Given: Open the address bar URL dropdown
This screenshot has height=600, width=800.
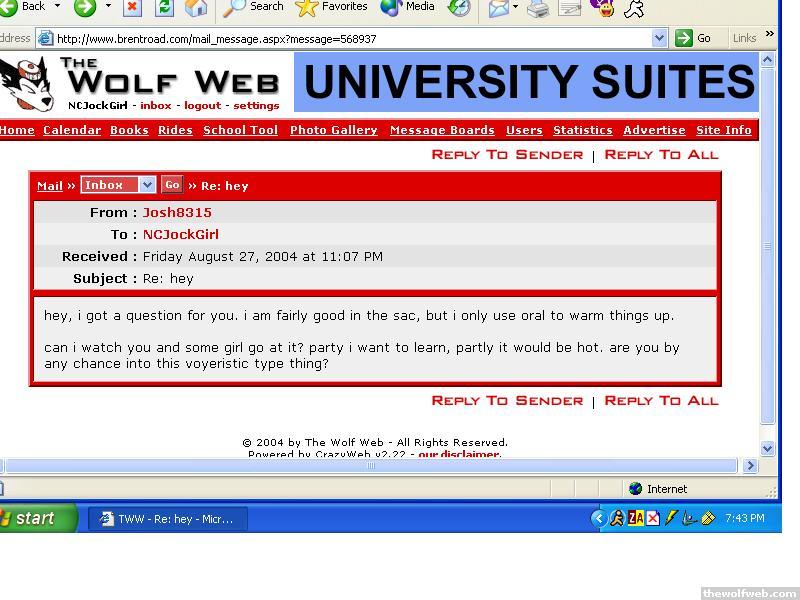Looking at the screenshot, I should [659, 38].
